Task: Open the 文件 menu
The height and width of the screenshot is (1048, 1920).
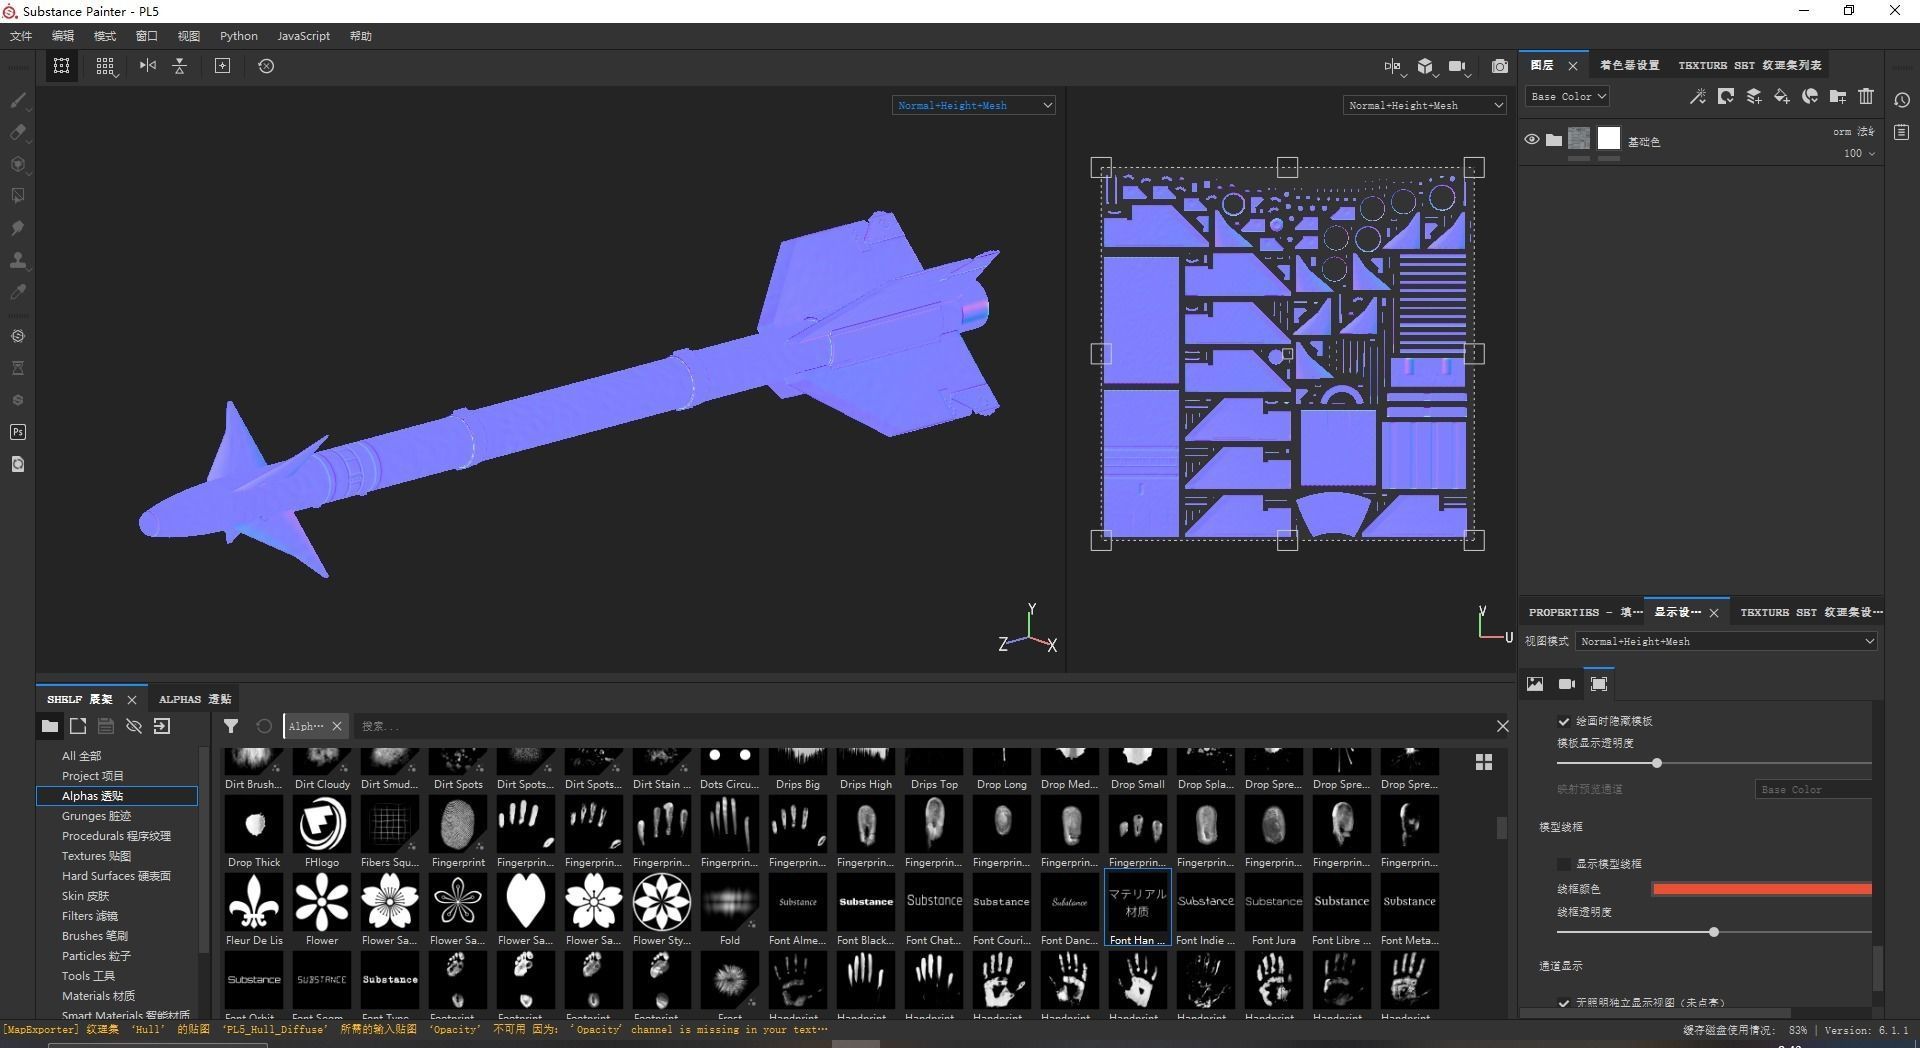Action: pyautogui.click(x=21, y=36)
